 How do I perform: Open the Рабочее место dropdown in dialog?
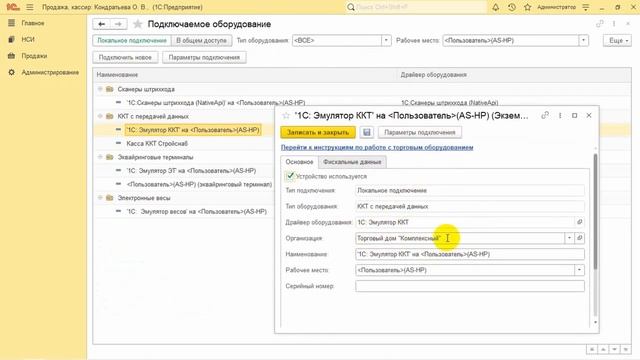(x=579, y=270)
